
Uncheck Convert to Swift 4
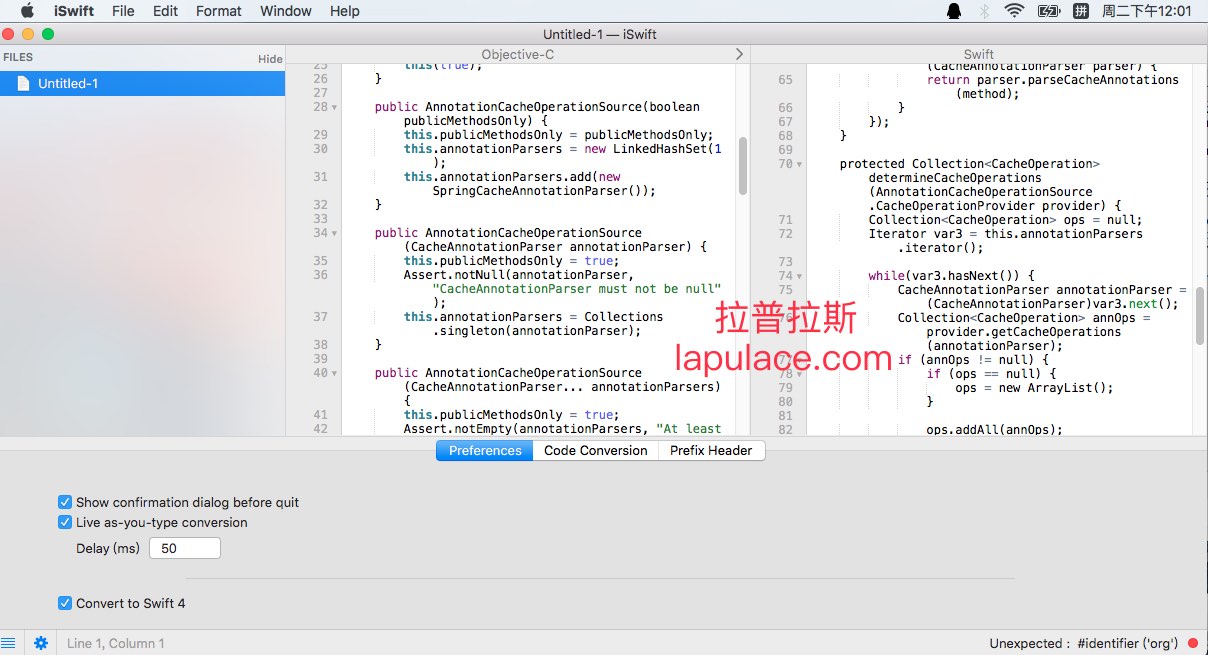[65, 603]
